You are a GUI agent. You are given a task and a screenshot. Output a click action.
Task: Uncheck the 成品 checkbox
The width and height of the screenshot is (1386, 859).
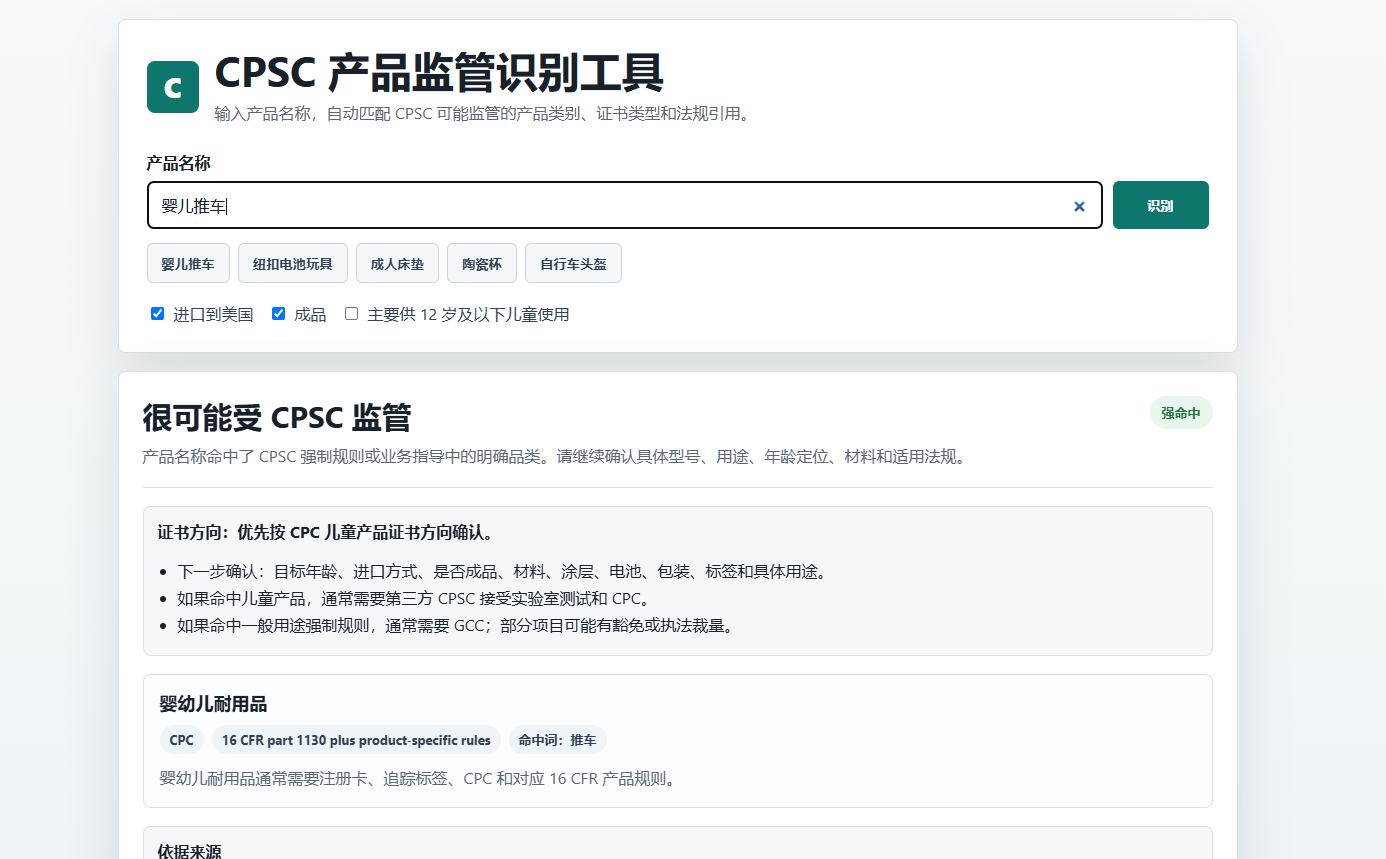[278, 314]
